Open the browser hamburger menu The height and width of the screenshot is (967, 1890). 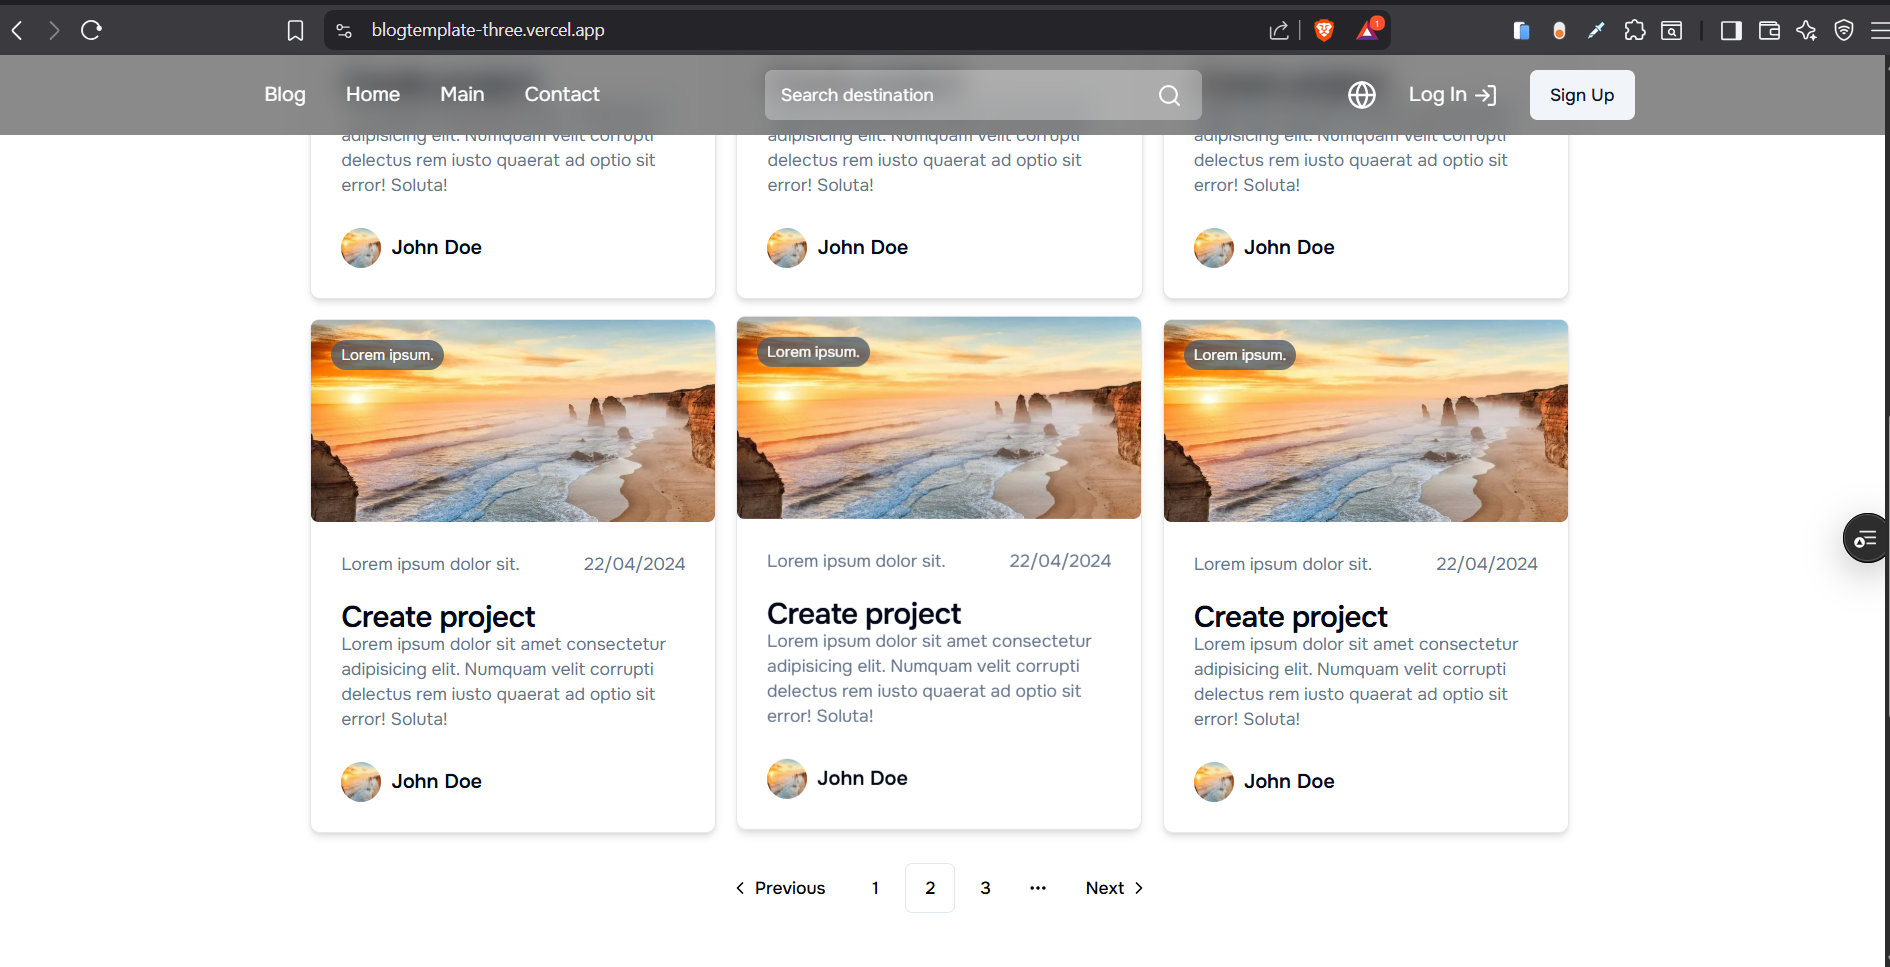pos(1879,31)
